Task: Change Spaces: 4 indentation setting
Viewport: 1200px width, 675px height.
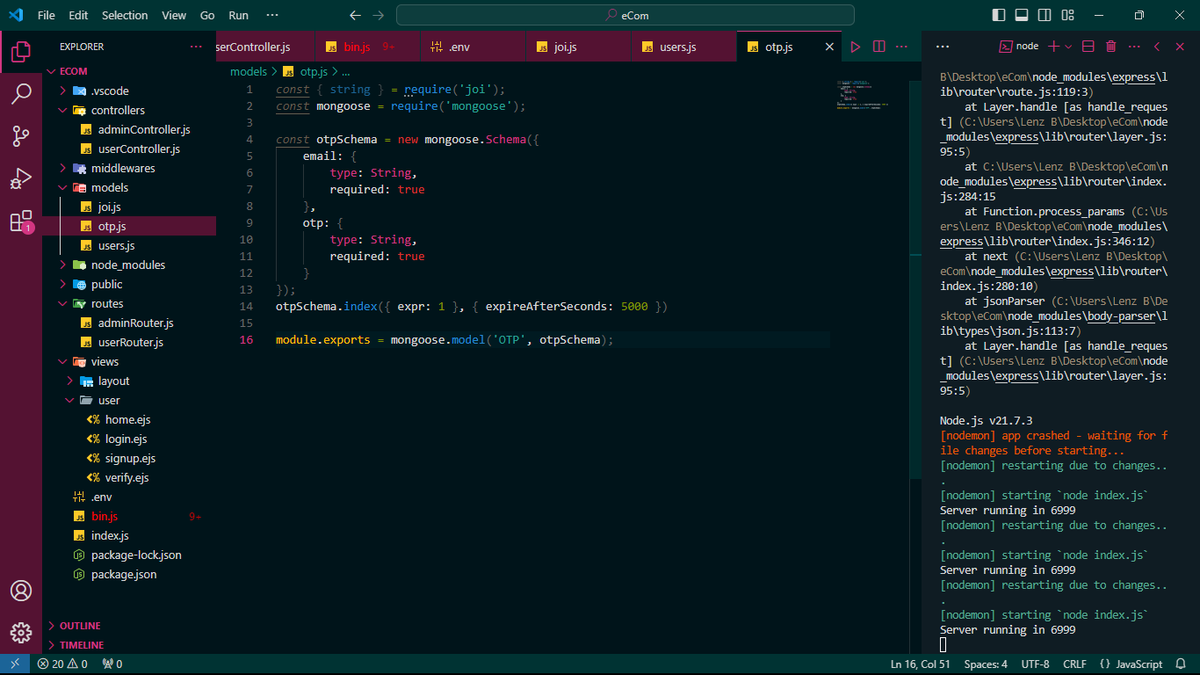Action: (x=985, y=664)
